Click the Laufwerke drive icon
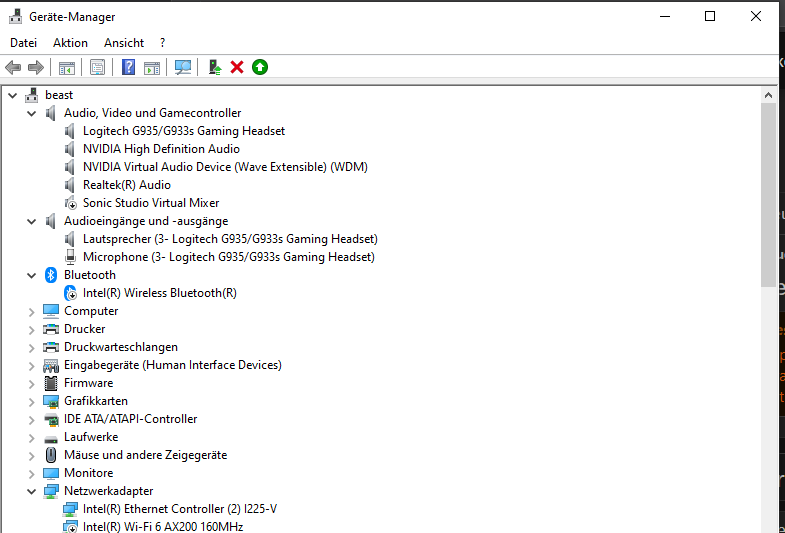This screenshot has height=533, width=785. (51, 438)
